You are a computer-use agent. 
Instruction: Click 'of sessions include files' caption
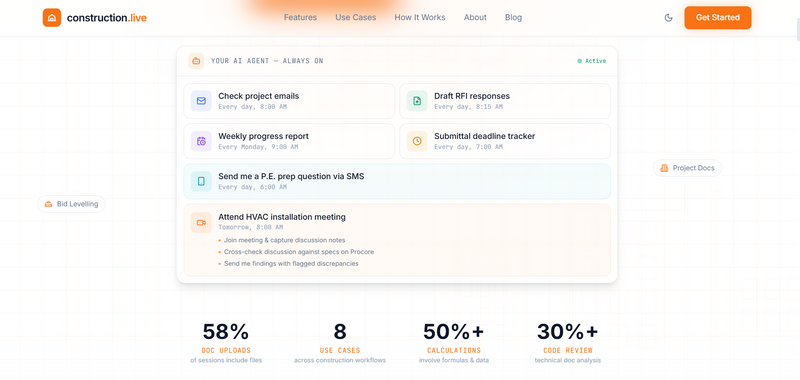pos(226,361)
